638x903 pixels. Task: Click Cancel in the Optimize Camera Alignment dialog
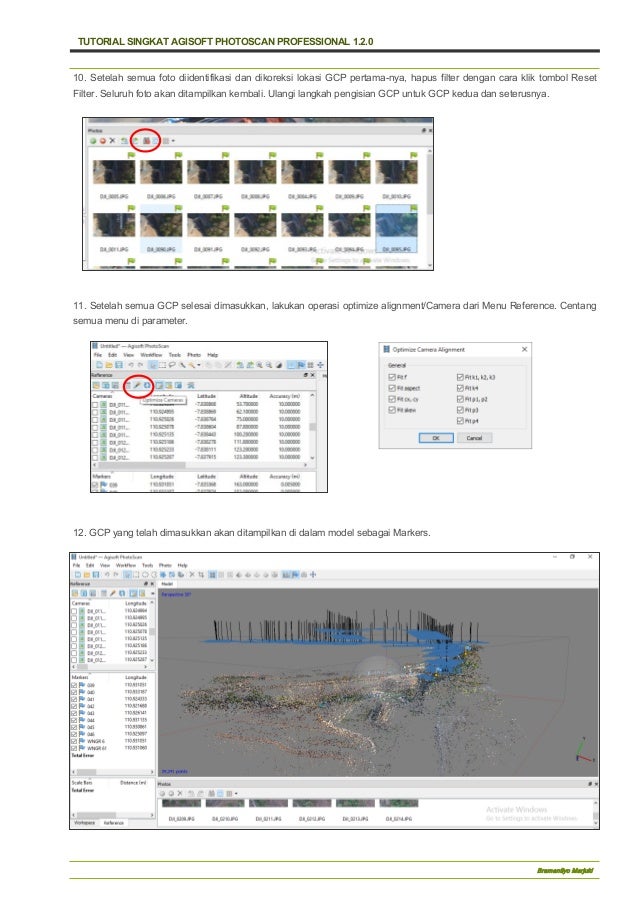(x=474, y=438)
